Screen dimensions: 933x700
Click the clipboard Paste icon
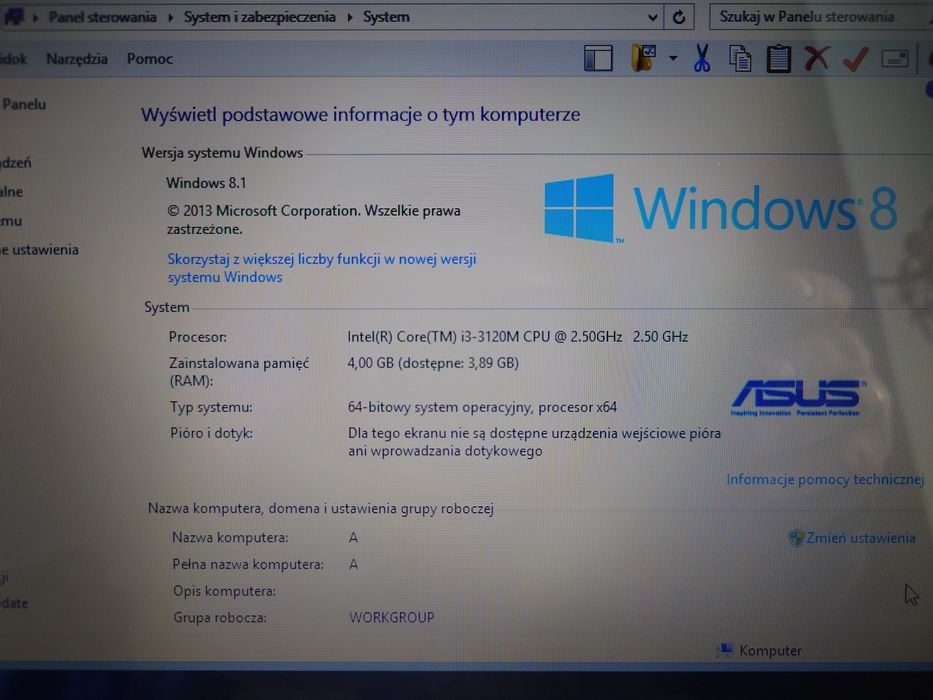point(778,58)
